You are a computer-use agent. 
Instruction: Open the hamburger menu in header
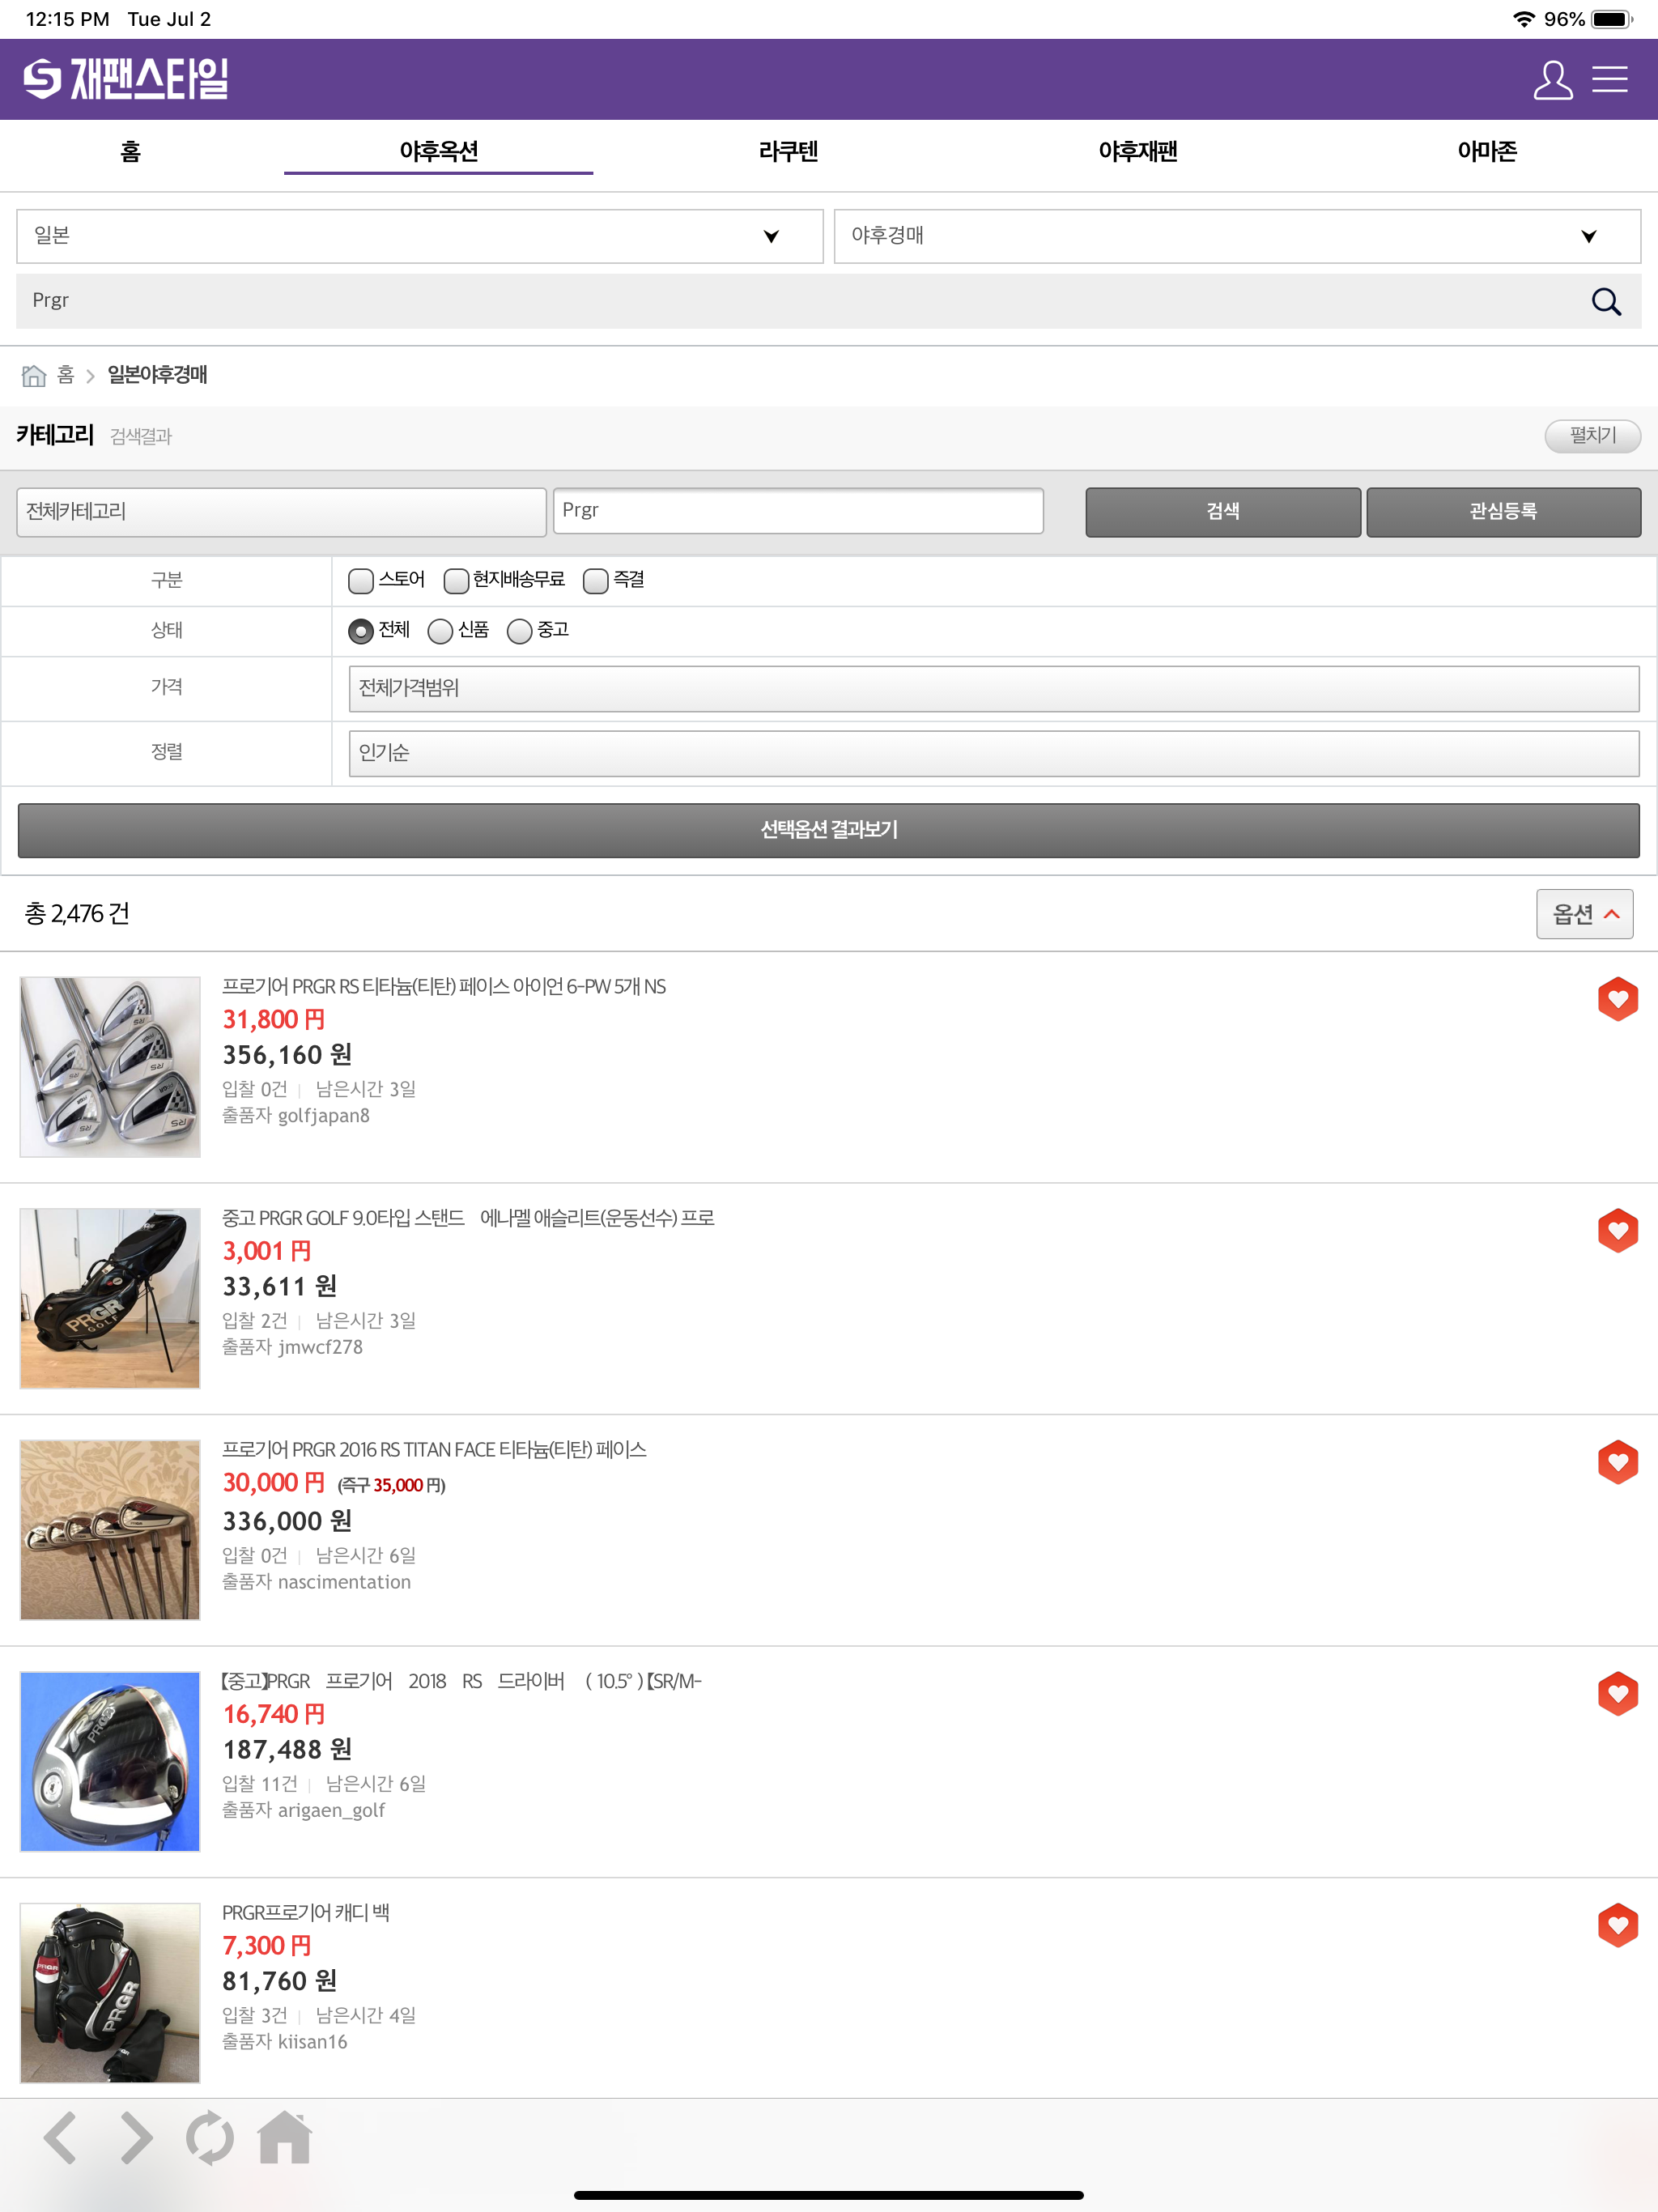tap(1610, 79)
